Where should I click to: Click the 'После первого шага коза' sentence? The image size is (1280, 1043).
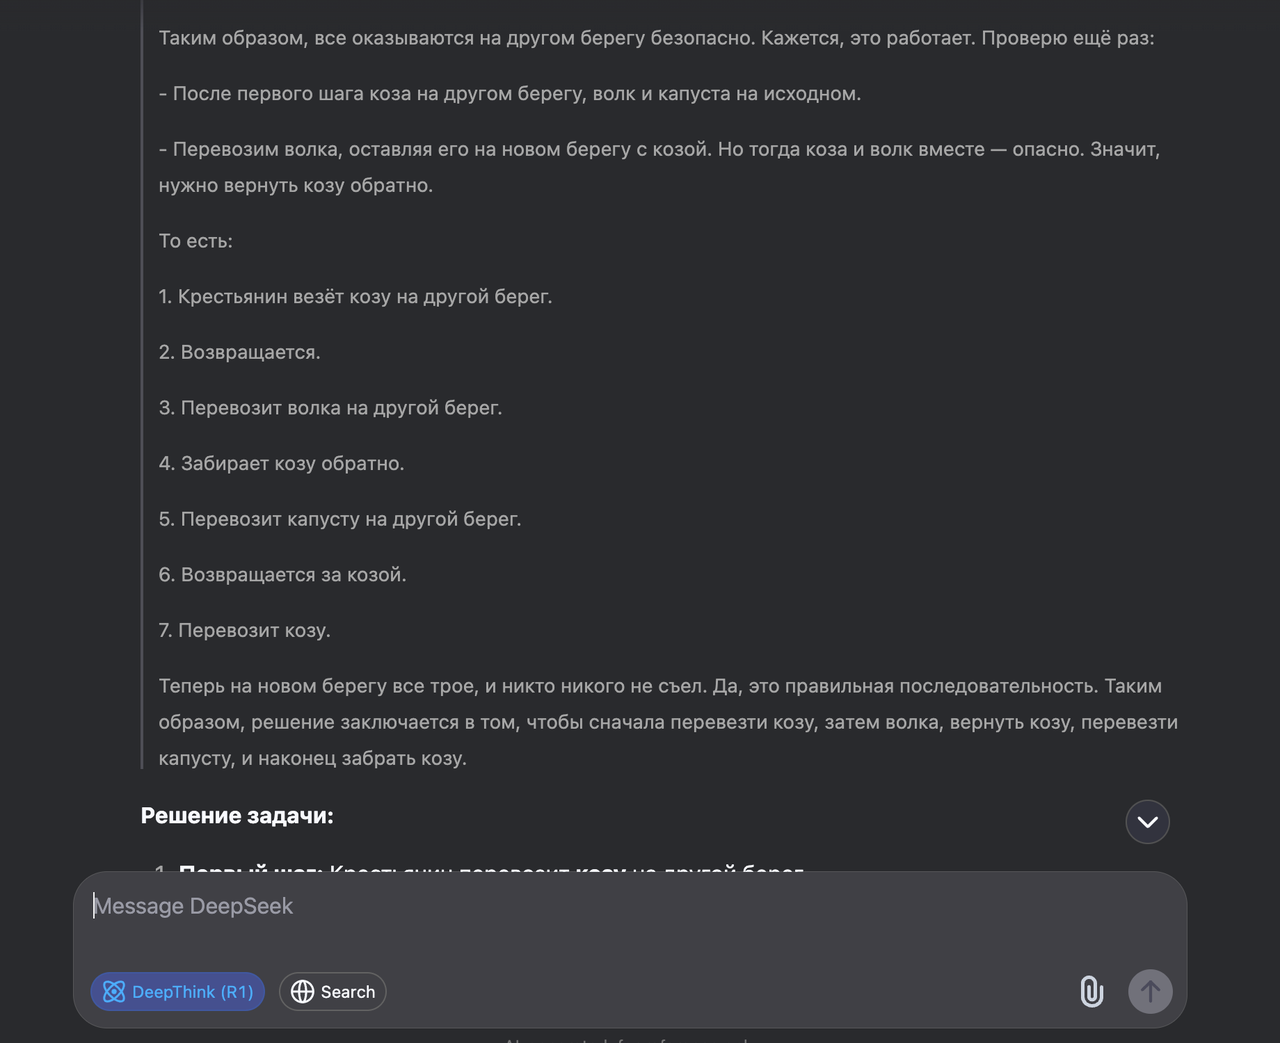(510, 94)
